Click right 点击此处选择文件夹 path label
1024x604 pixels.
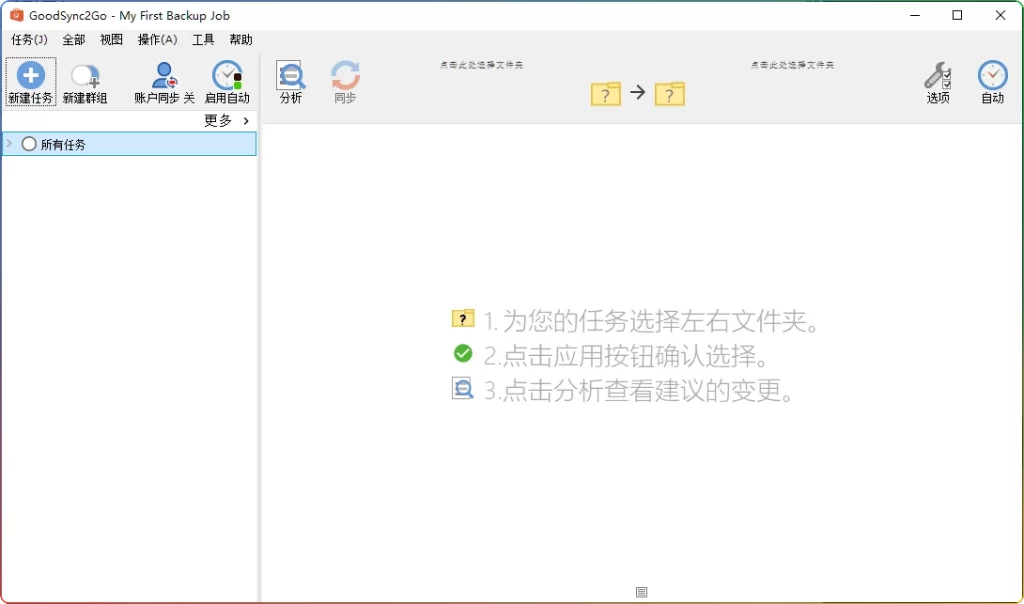tap(792, 65)
